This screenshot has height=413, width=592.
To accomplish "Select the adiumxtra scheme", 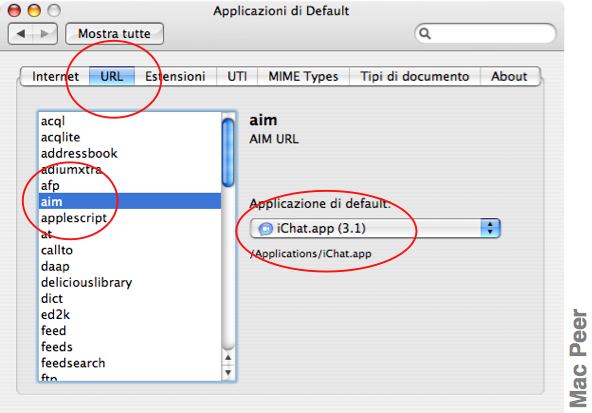I will (x=130, y=169).
